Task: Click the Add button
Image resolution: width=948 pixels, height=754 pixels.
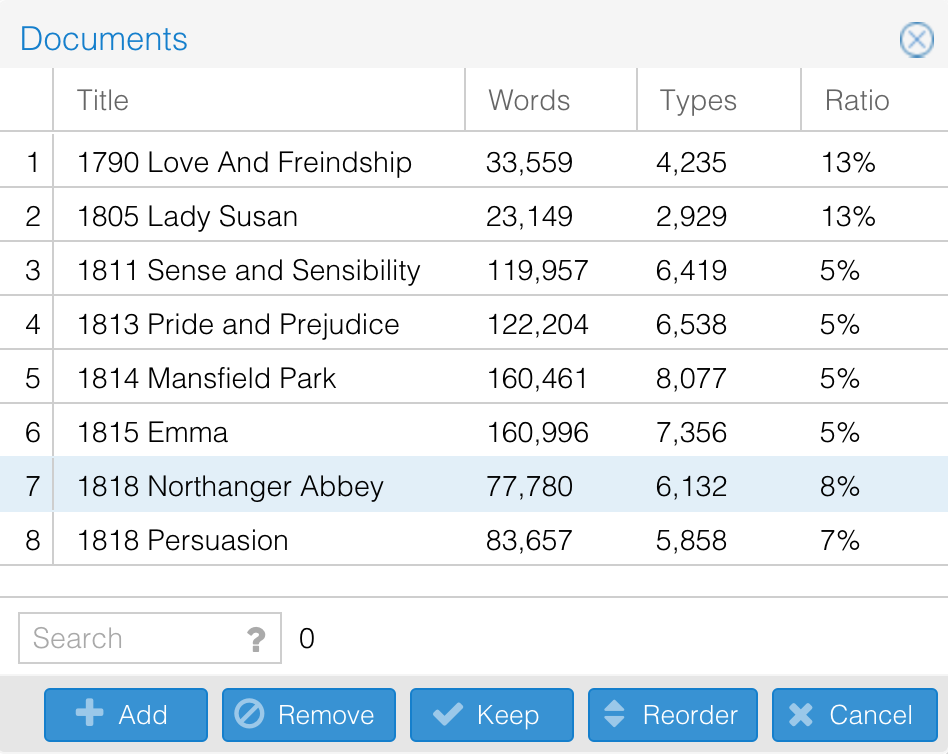Action: [125, 715]
